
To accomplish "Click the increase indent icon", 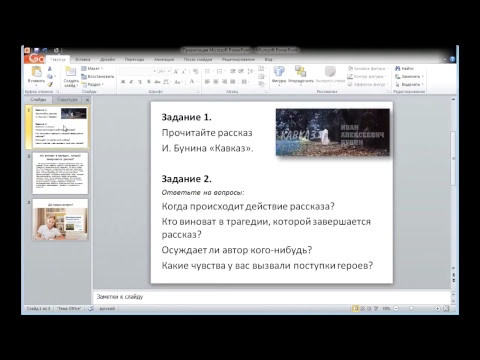I will click(x=241, y=71).
